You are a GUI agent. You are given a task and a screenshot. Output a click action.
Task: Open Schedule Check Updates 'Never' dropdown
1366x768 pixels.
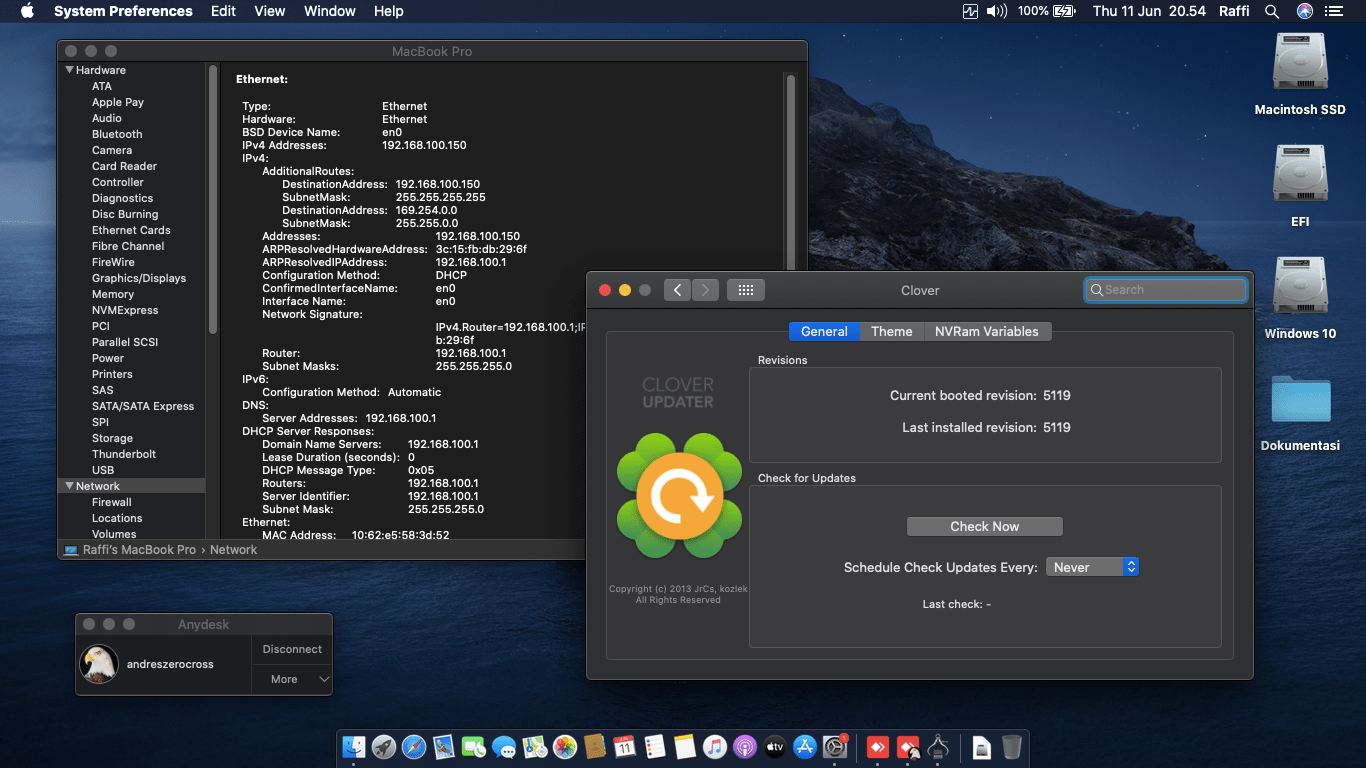click(x=1092, y=567)
